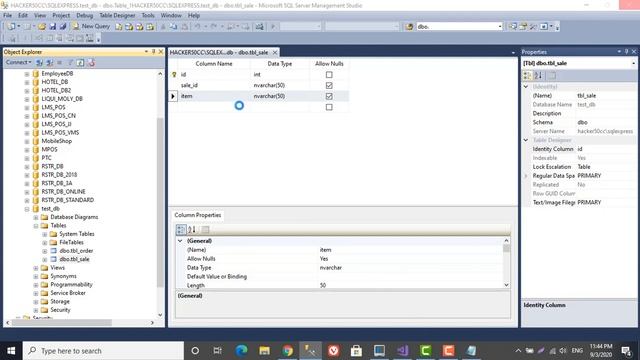Viewport: 640px width, 360px height.
Task: Click the globe icon left of dbo combo
Action: (409, 27)
